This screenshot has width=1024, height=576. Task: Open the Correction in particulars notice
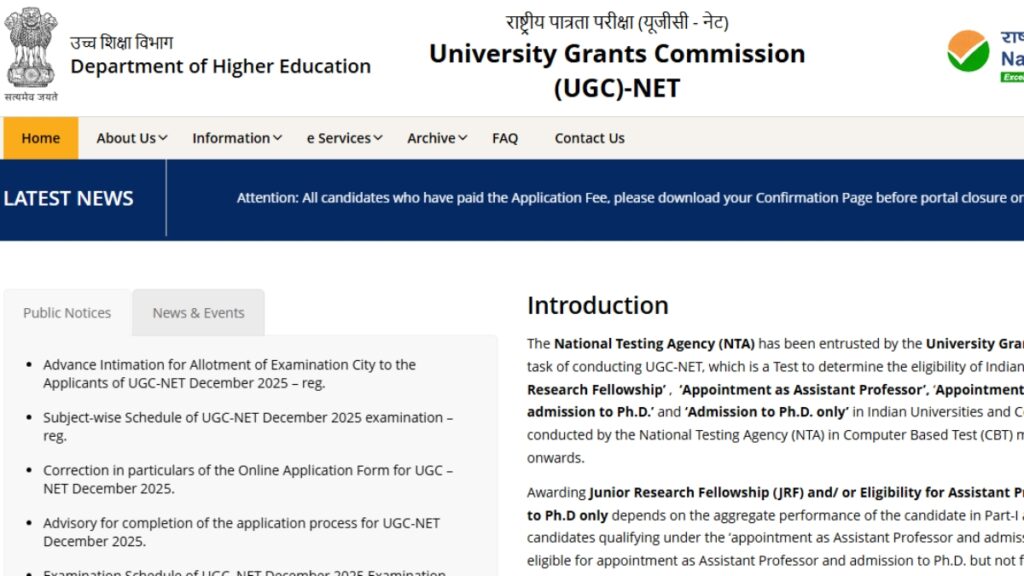point(249,470)
